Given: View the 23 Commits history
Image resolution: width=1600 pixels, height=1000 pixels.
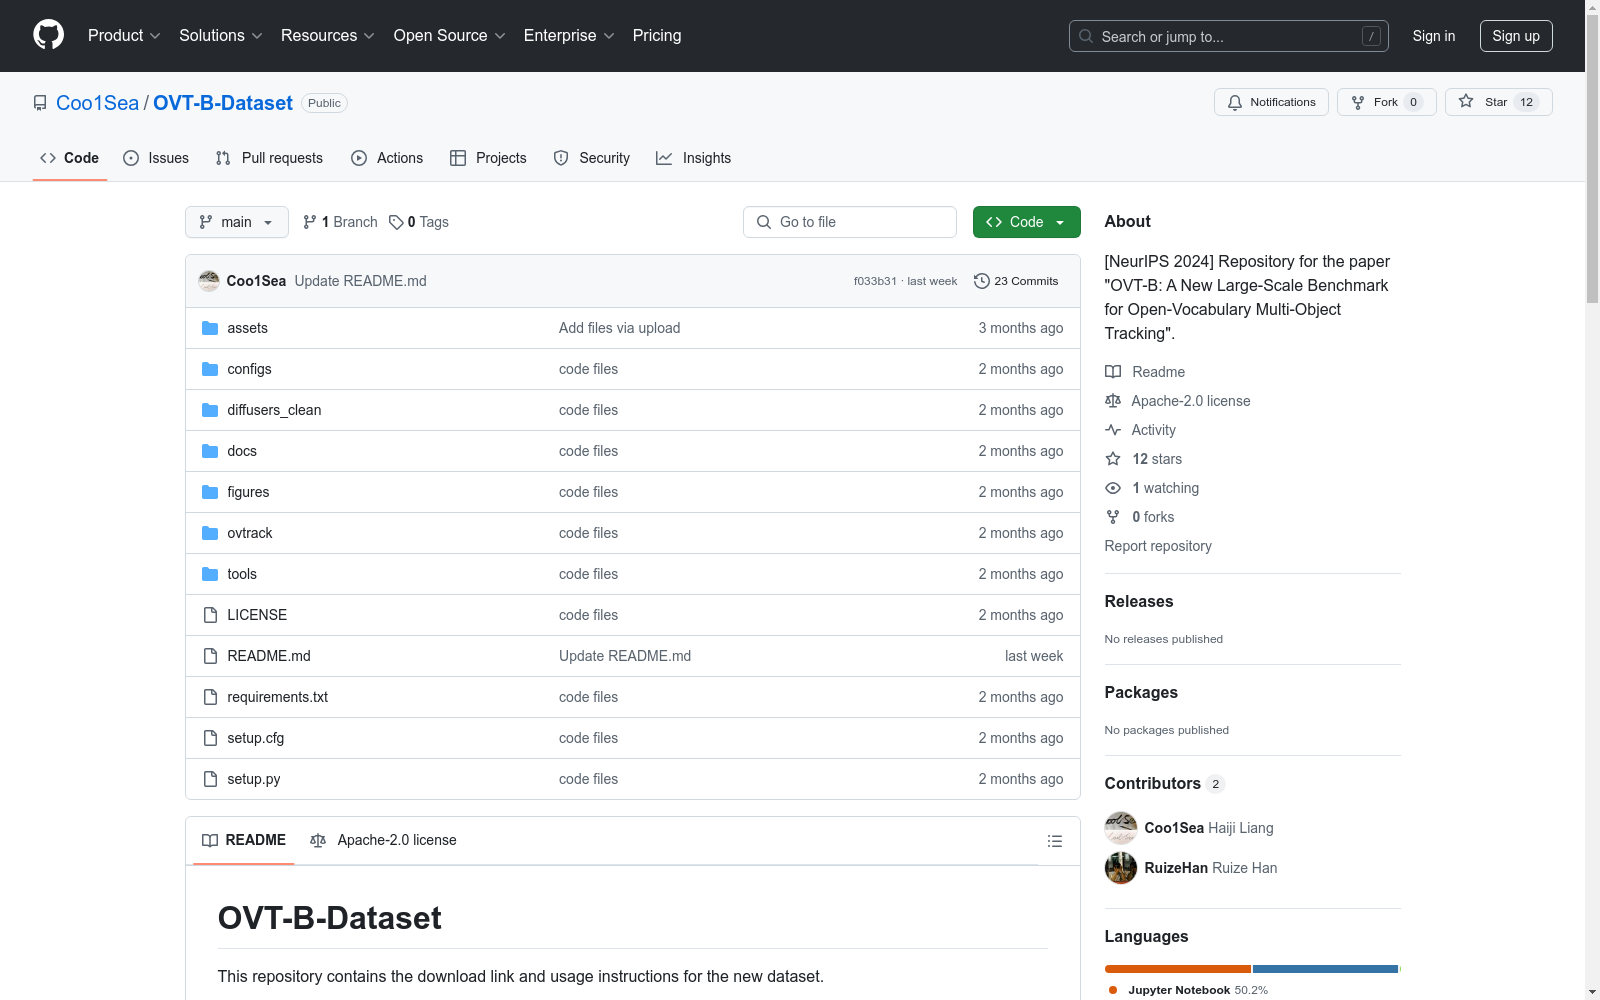Looking at the screenshot, I should click(x=1016, y=281).
